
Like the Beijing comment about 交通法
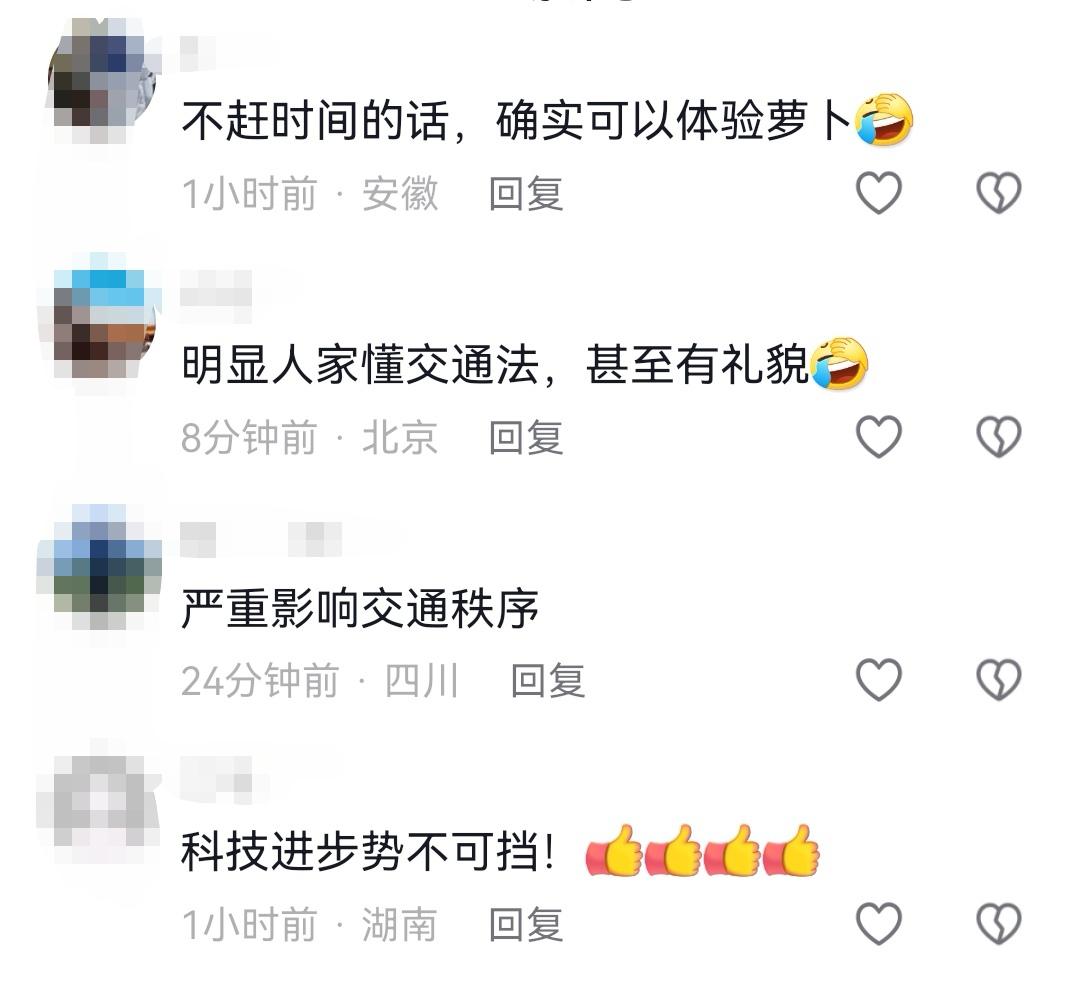click(878, 437)
